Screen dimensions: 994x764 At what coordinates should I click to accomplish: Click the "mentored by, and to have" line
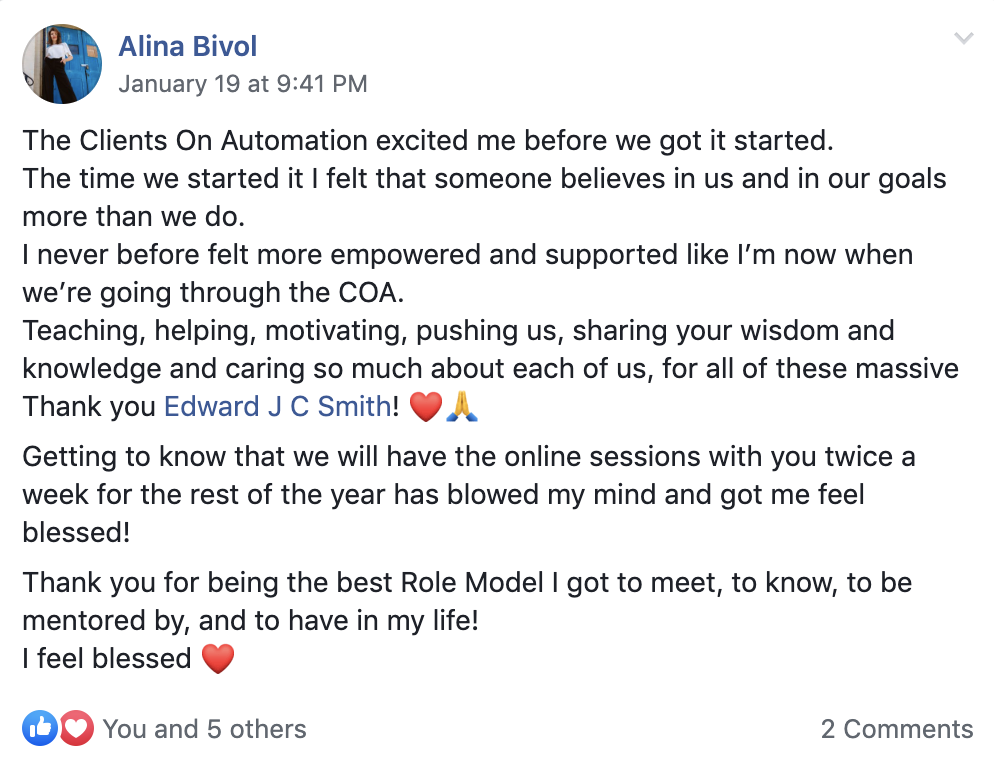250,620
